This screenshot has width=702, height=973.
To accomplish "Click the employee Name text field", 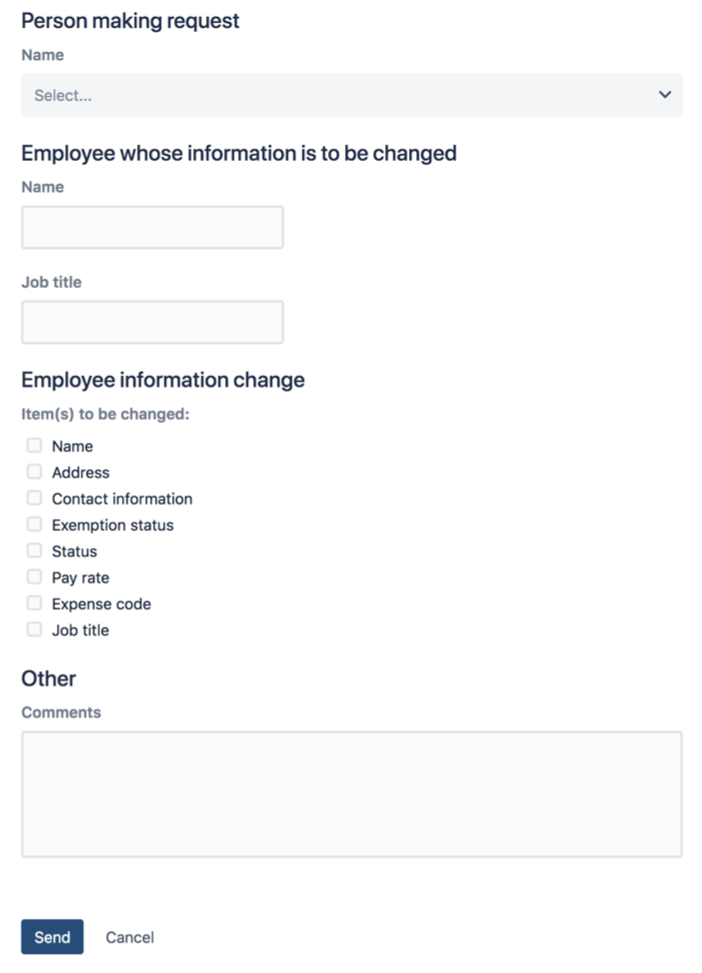I will [151, 227].
